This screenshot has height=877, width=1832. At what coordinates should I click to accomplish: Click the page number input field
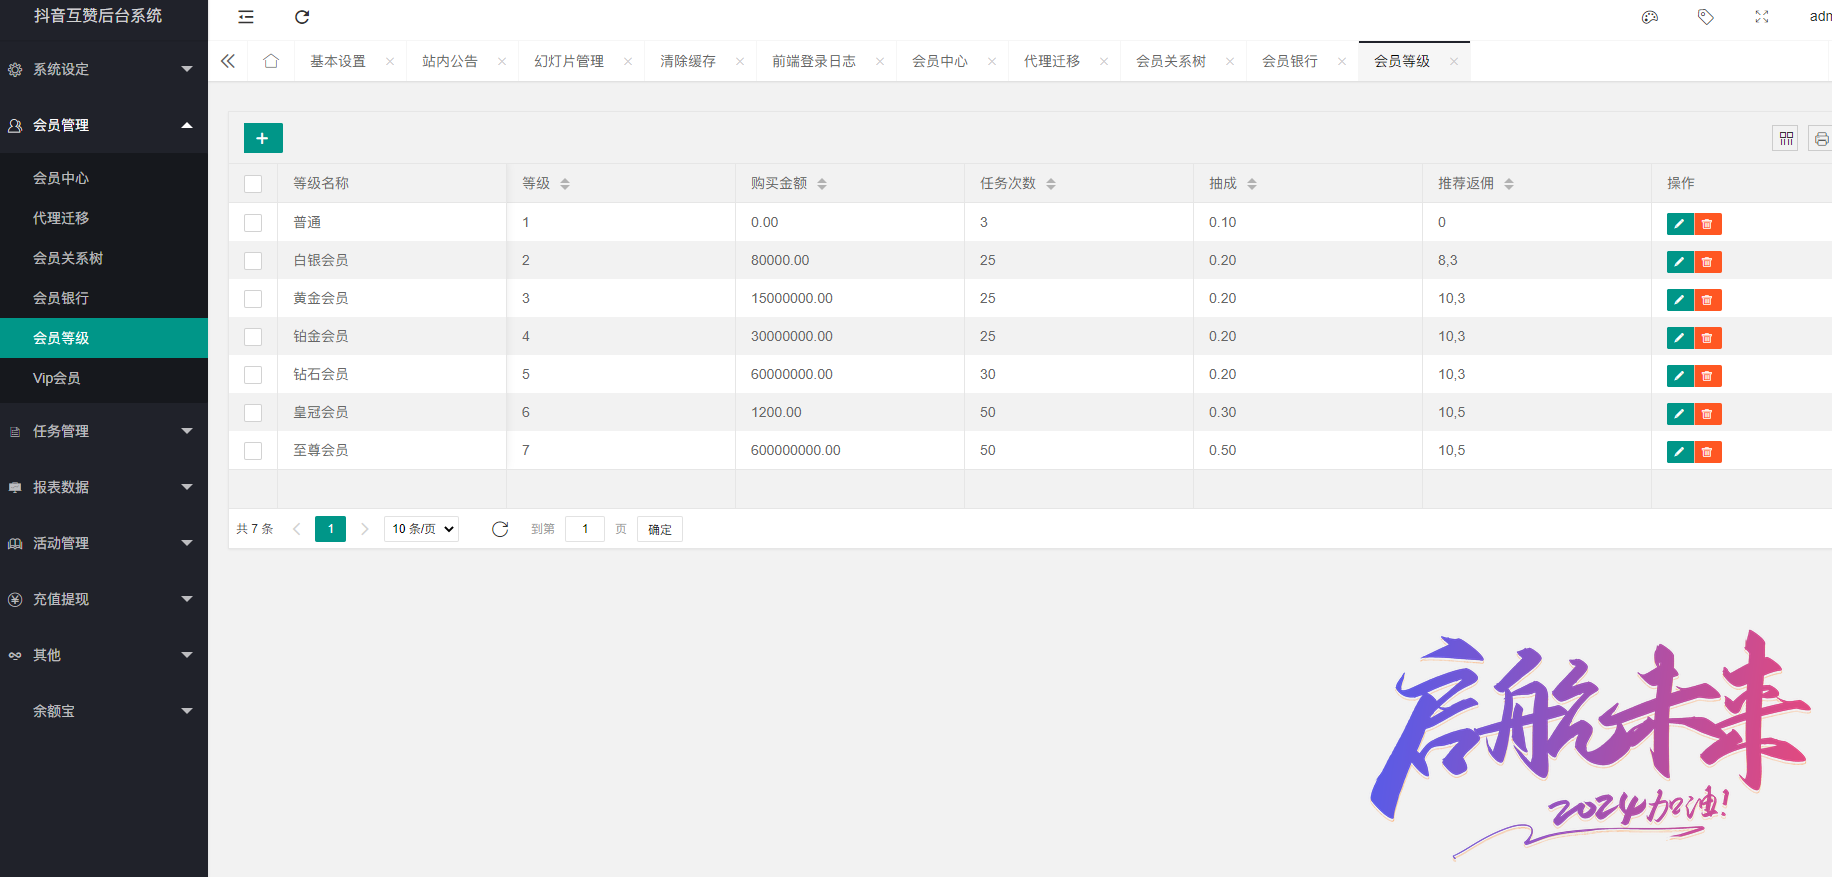click(585, 529)
